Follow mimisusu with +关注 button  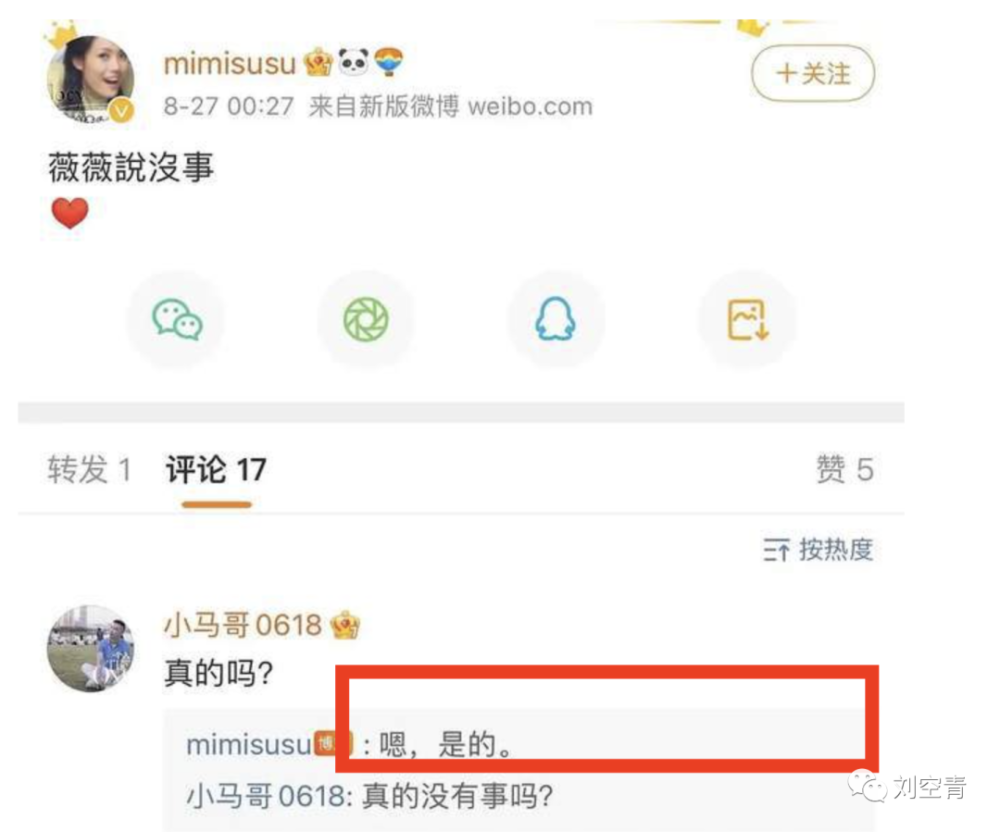pos(813,73)
